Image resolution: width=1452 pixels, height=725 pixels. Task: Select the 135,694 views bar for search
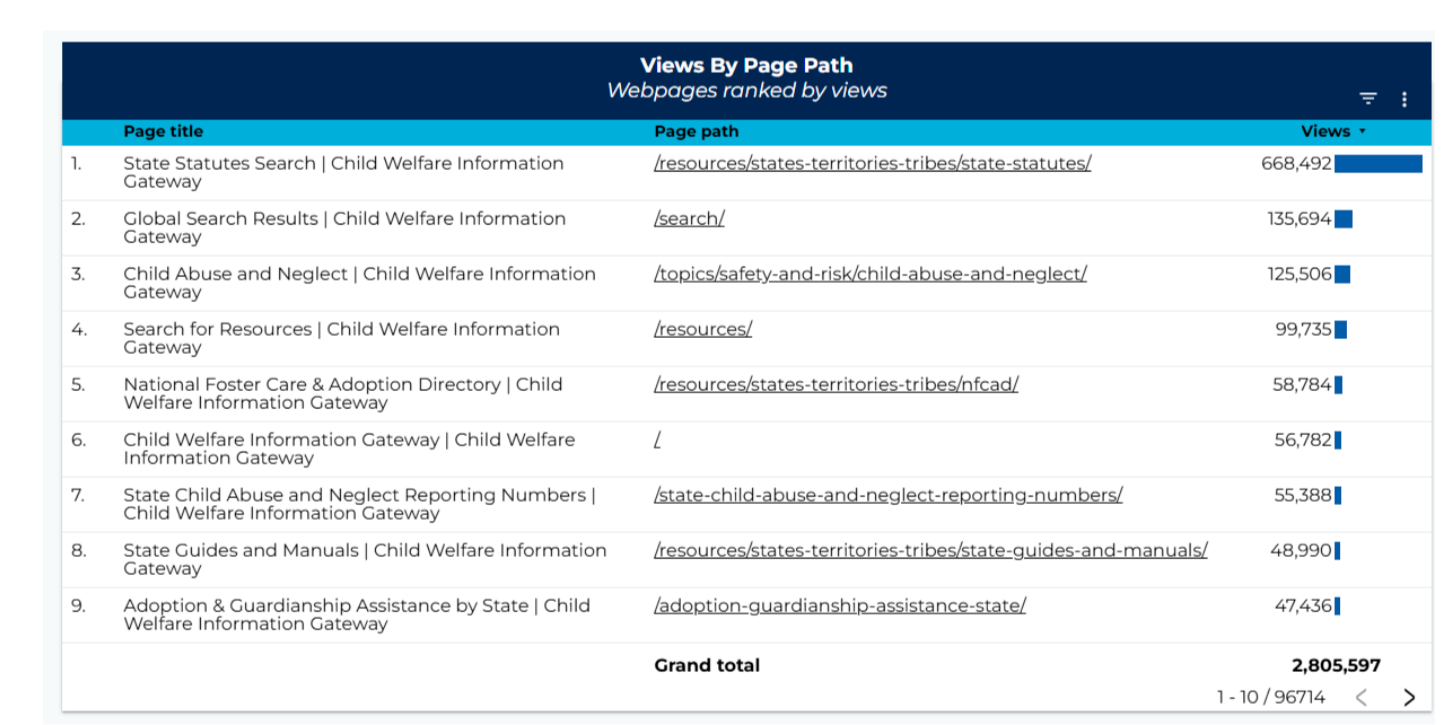point(1343,219)
